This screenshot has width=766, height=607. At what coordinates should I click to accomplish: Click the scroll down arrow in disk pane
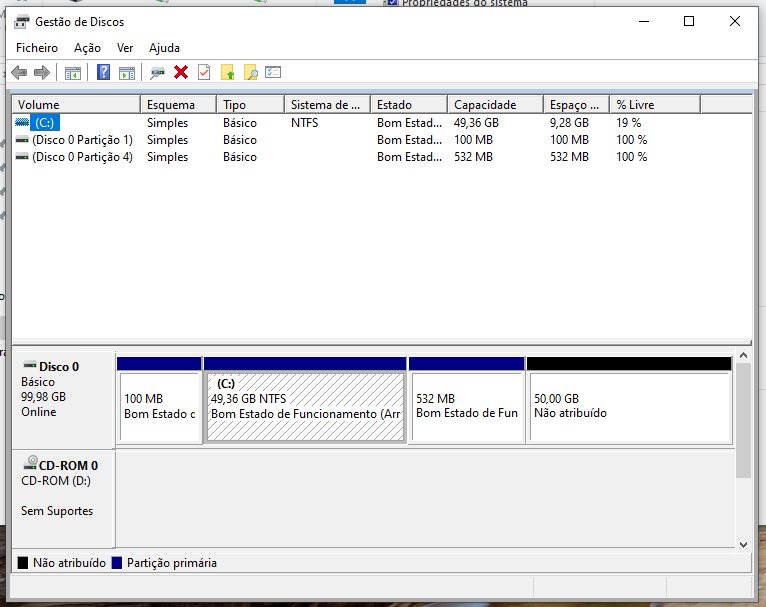[x=743, y=544]
